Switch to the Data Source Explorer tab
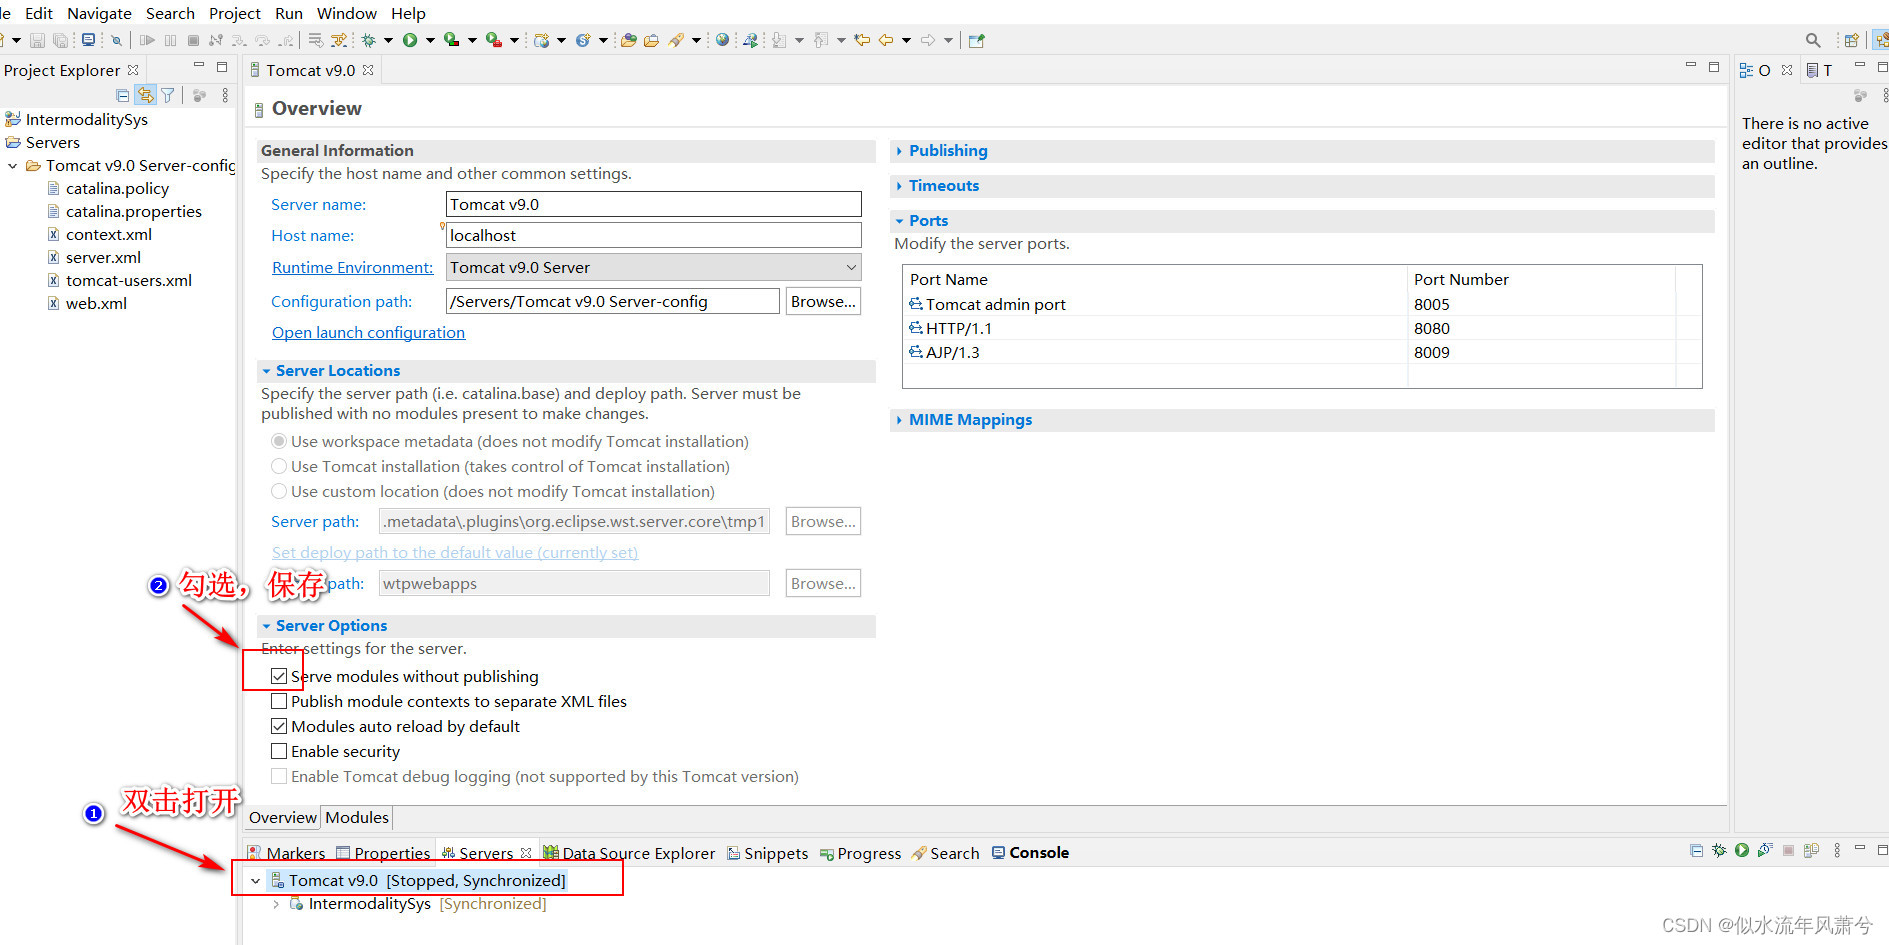The image size is (1889, 945). point(629,853)
